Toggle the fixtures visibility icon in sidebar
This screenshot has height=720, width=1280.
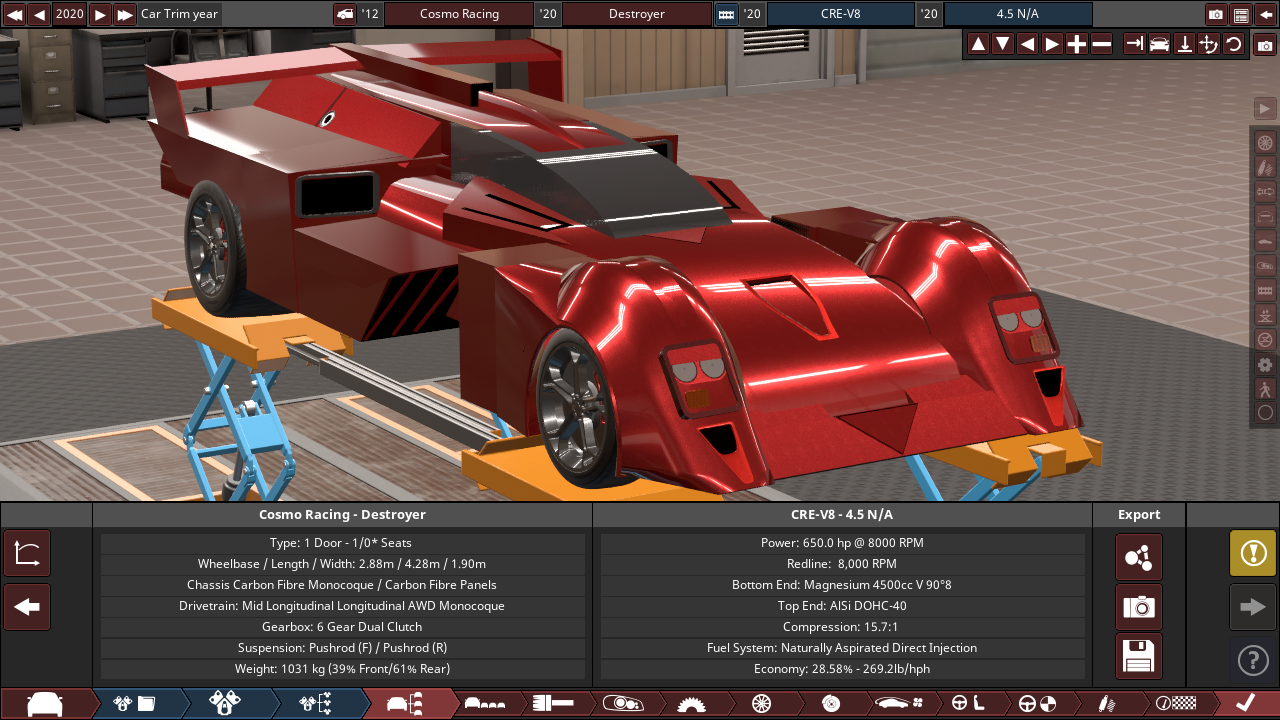(1265, 266)
